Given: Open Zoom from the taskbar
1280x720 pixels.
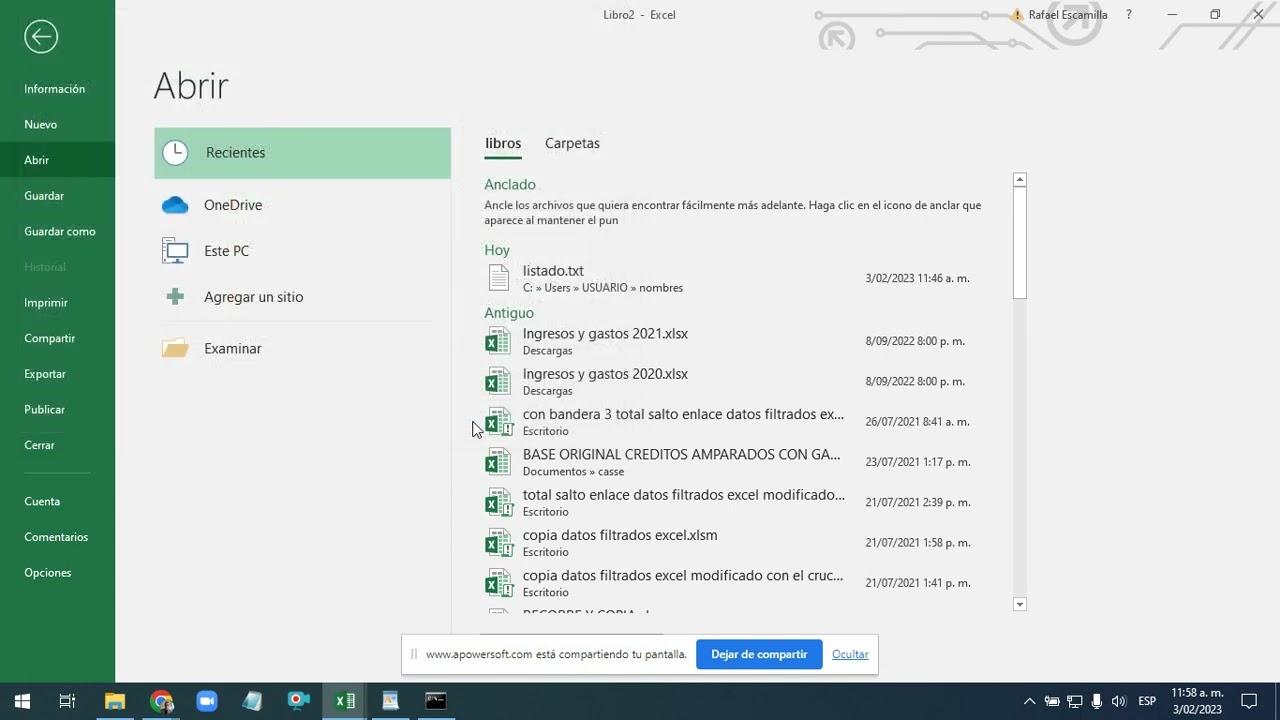Looking at the screenshot, I should point(207,701).
